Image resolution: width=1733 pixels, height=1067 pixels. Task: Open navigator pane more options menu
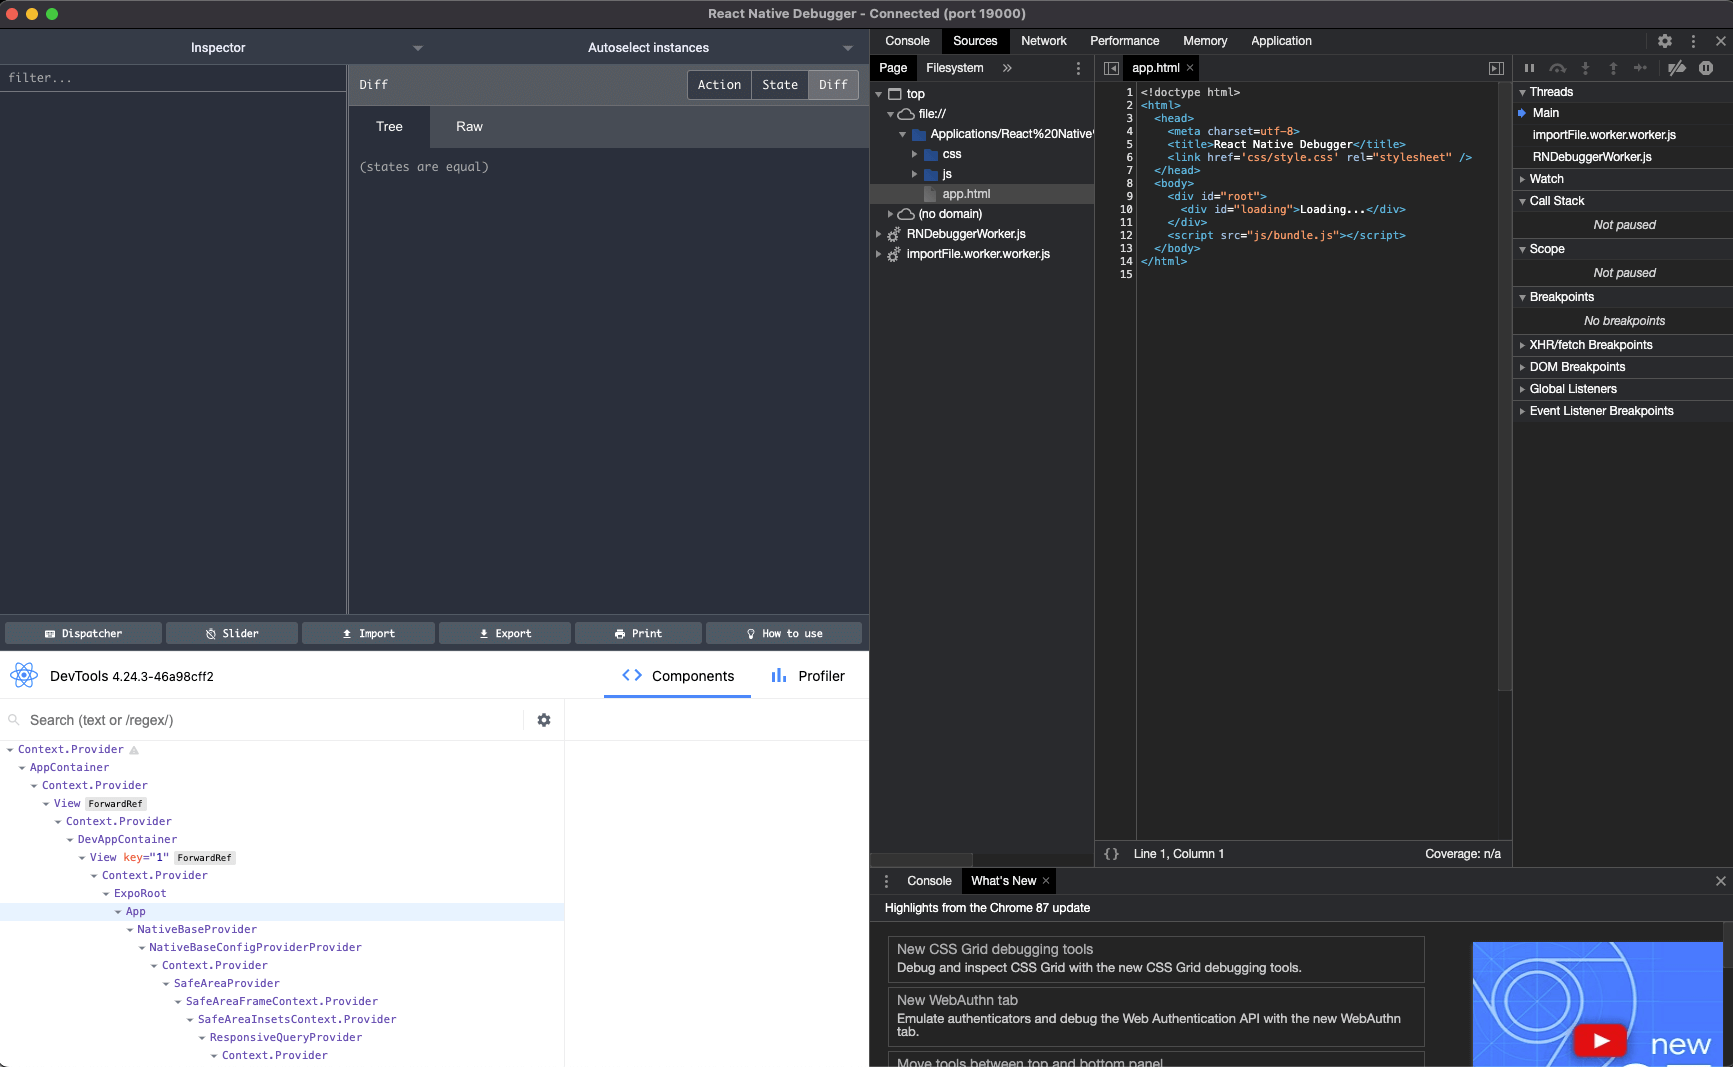tap(1078, 68)
